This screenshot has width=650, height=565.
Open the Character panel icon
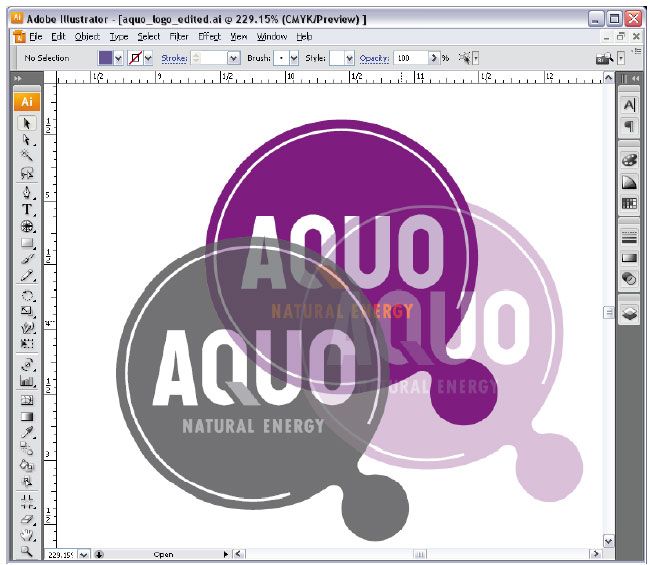(629, 105)
